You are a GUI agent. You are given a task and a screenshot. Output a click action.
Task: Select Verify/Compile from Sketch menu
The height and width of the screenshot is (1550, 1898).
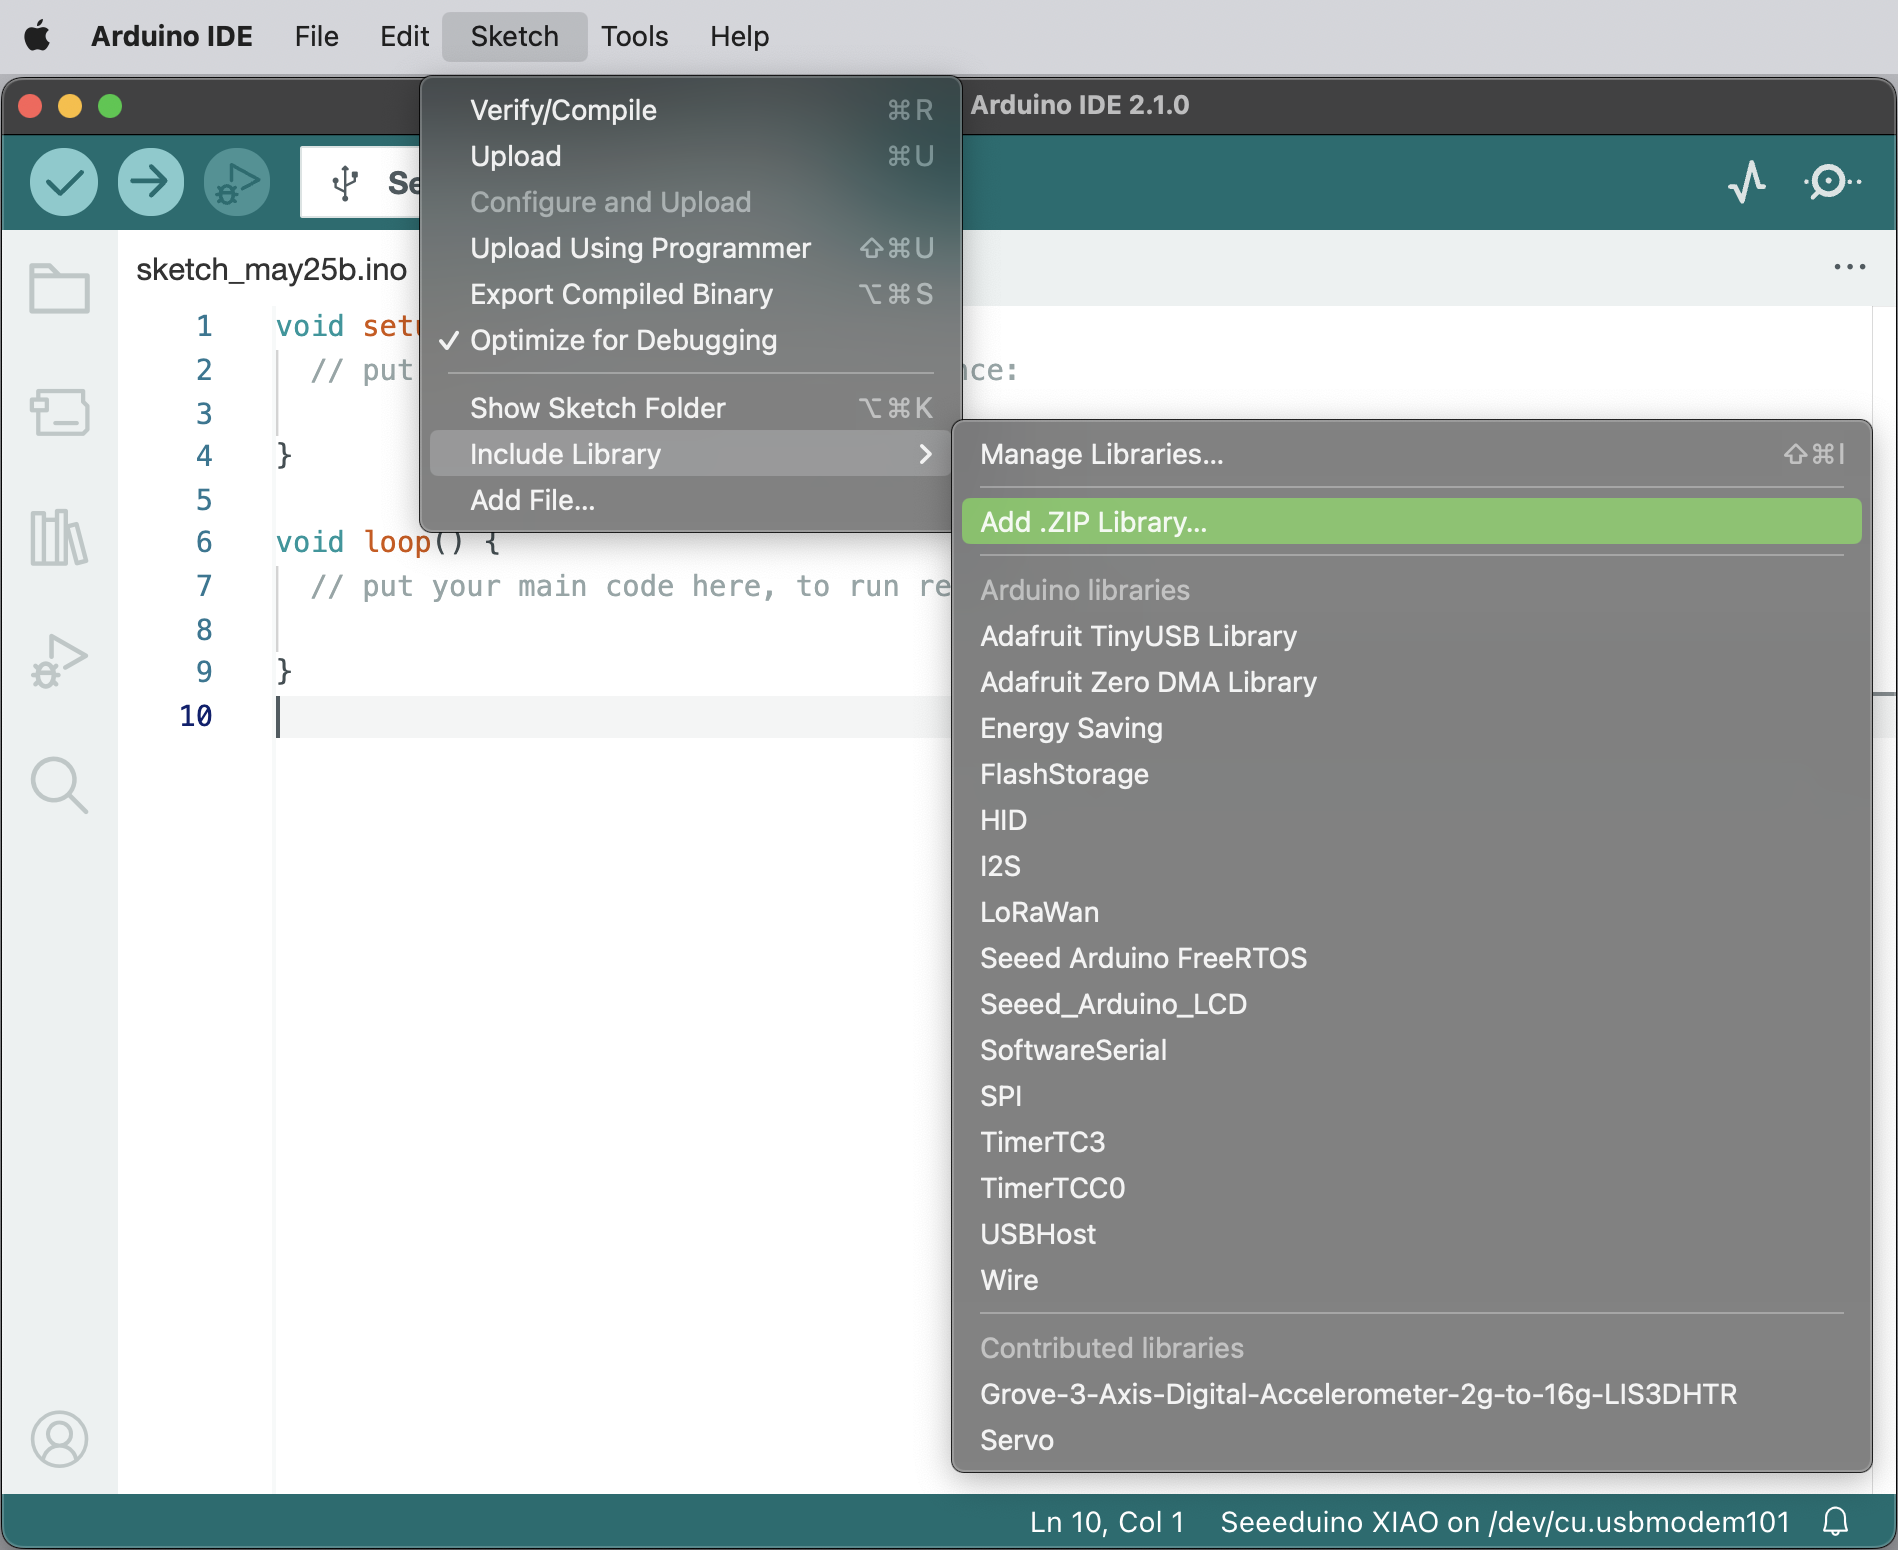tap(690, 110)
